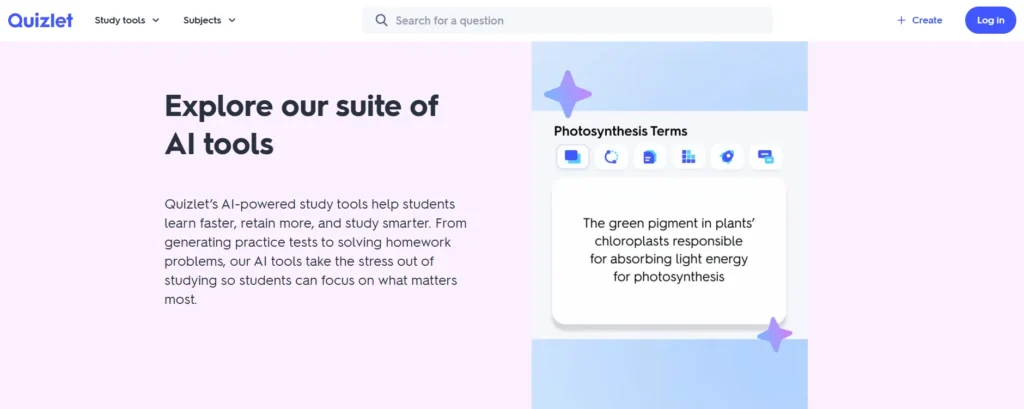The height and width of the screenshot is (409, 1024).
Task: Select the Match cards icon
Action: [765, 157]
